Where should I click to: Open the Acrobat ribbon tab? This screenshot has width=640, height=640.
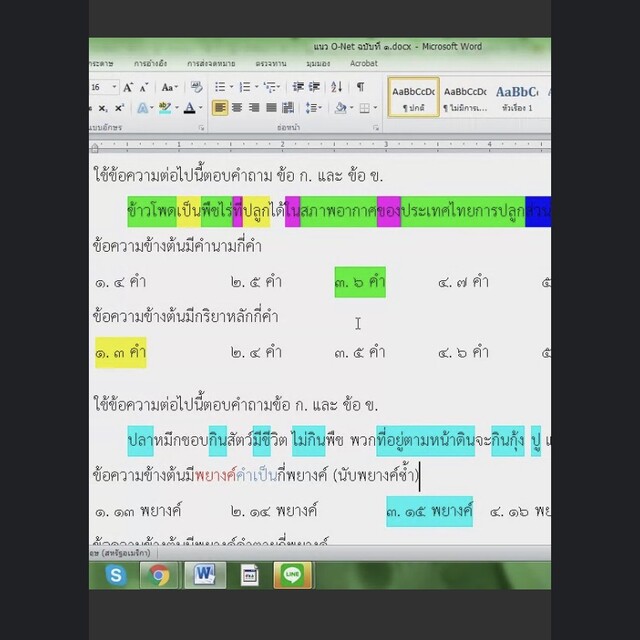[x=363, y=63]
